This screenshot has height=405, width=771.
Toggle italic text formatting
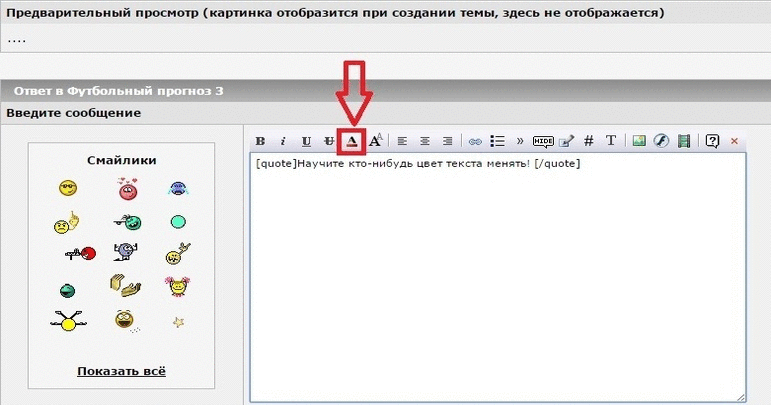coord(283,141)
